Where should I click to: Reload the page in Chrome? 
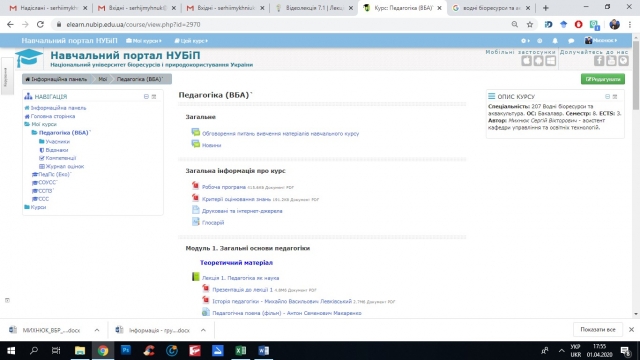pyautogui.click(x=40, y=24)
